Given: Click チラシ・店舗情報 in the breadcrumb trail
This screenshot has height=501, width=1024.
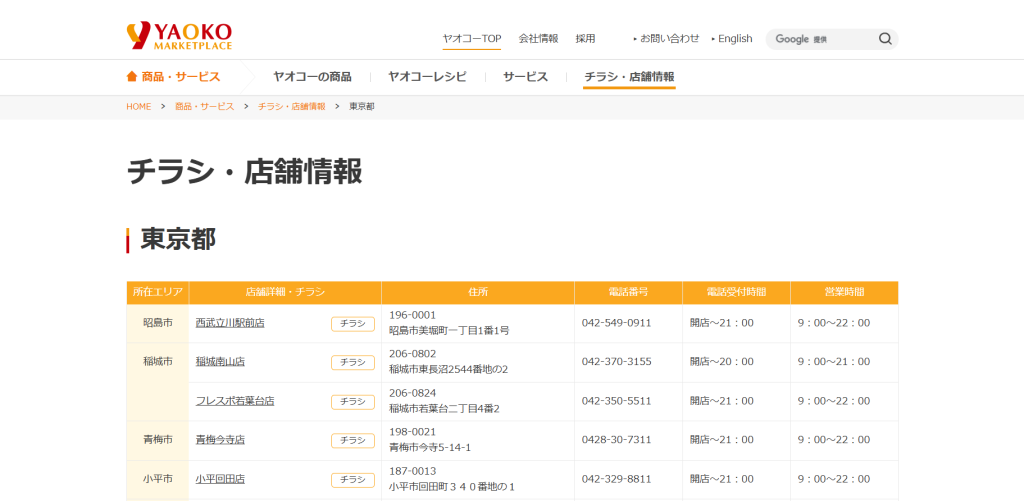Looking at the screenshot, I should (292, 106).
